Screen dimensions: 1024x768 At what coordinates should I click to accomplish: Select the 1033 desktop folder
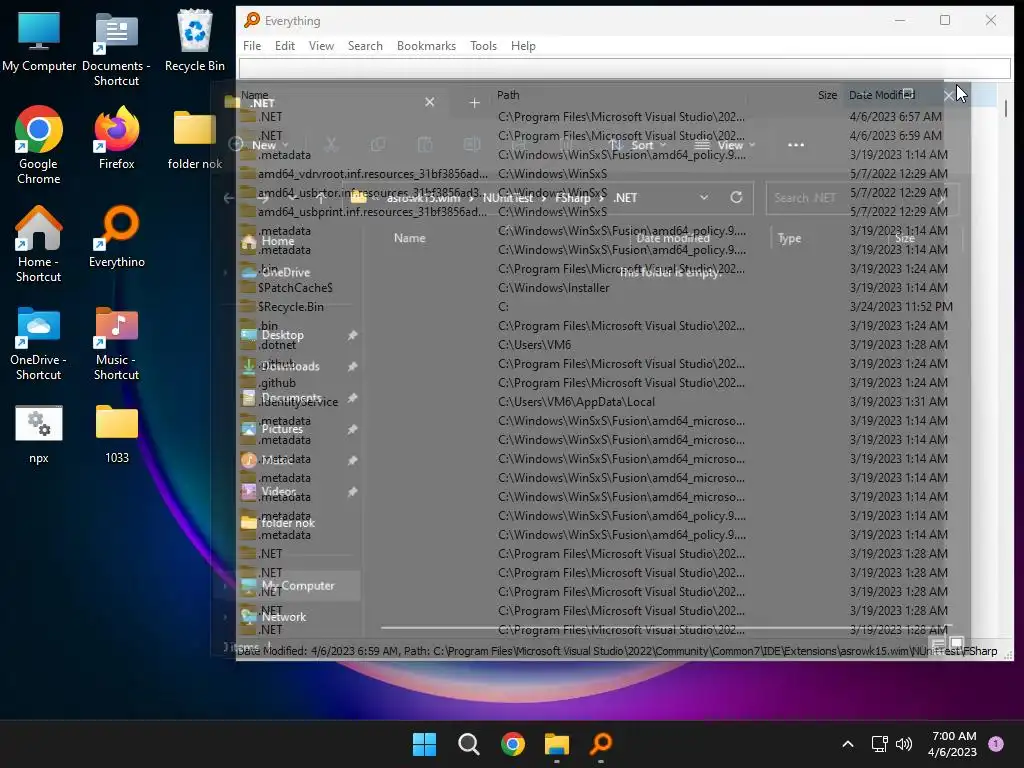point(116,434)
